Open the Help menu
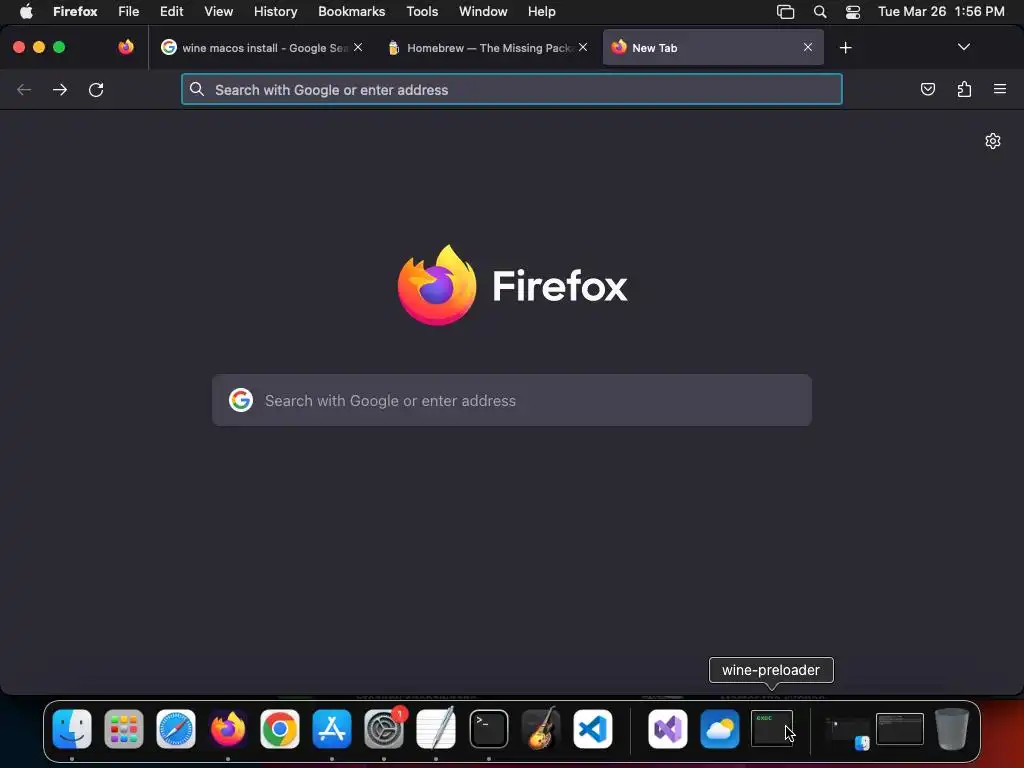1024x768 pixels. point(541,11)
